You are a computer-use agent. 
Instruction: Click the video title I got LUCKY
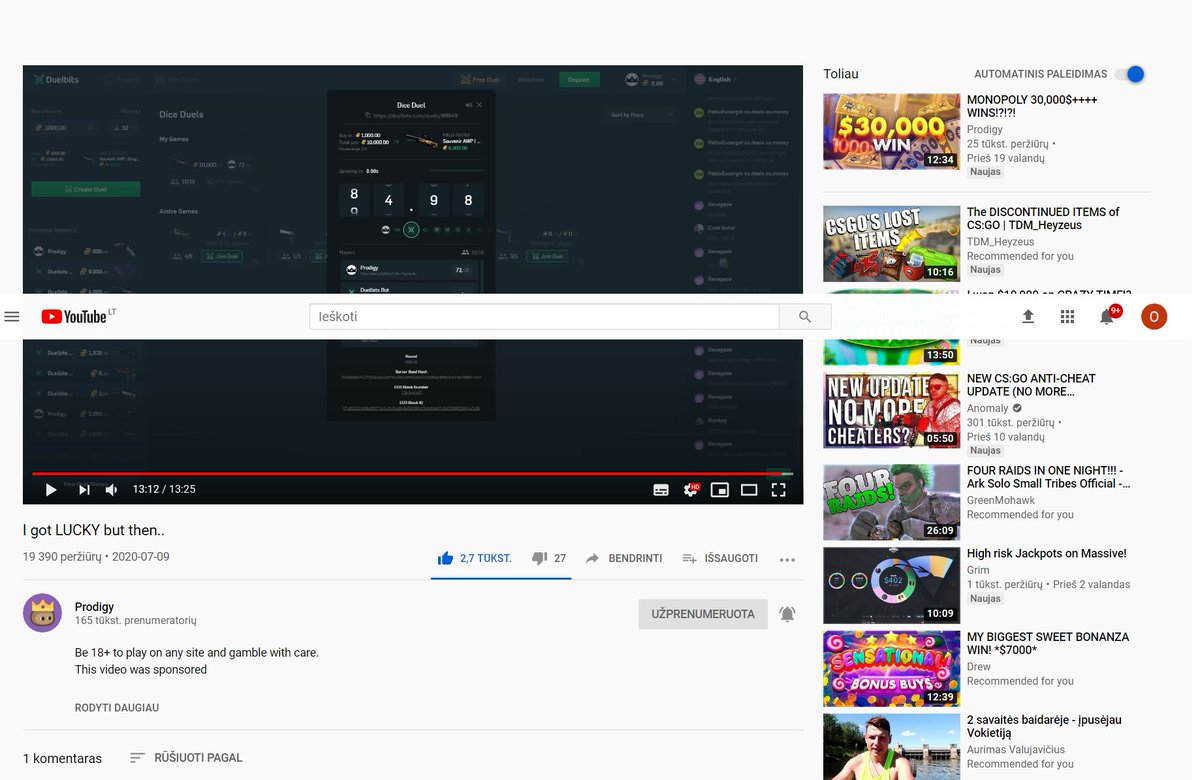click(93, 530)
